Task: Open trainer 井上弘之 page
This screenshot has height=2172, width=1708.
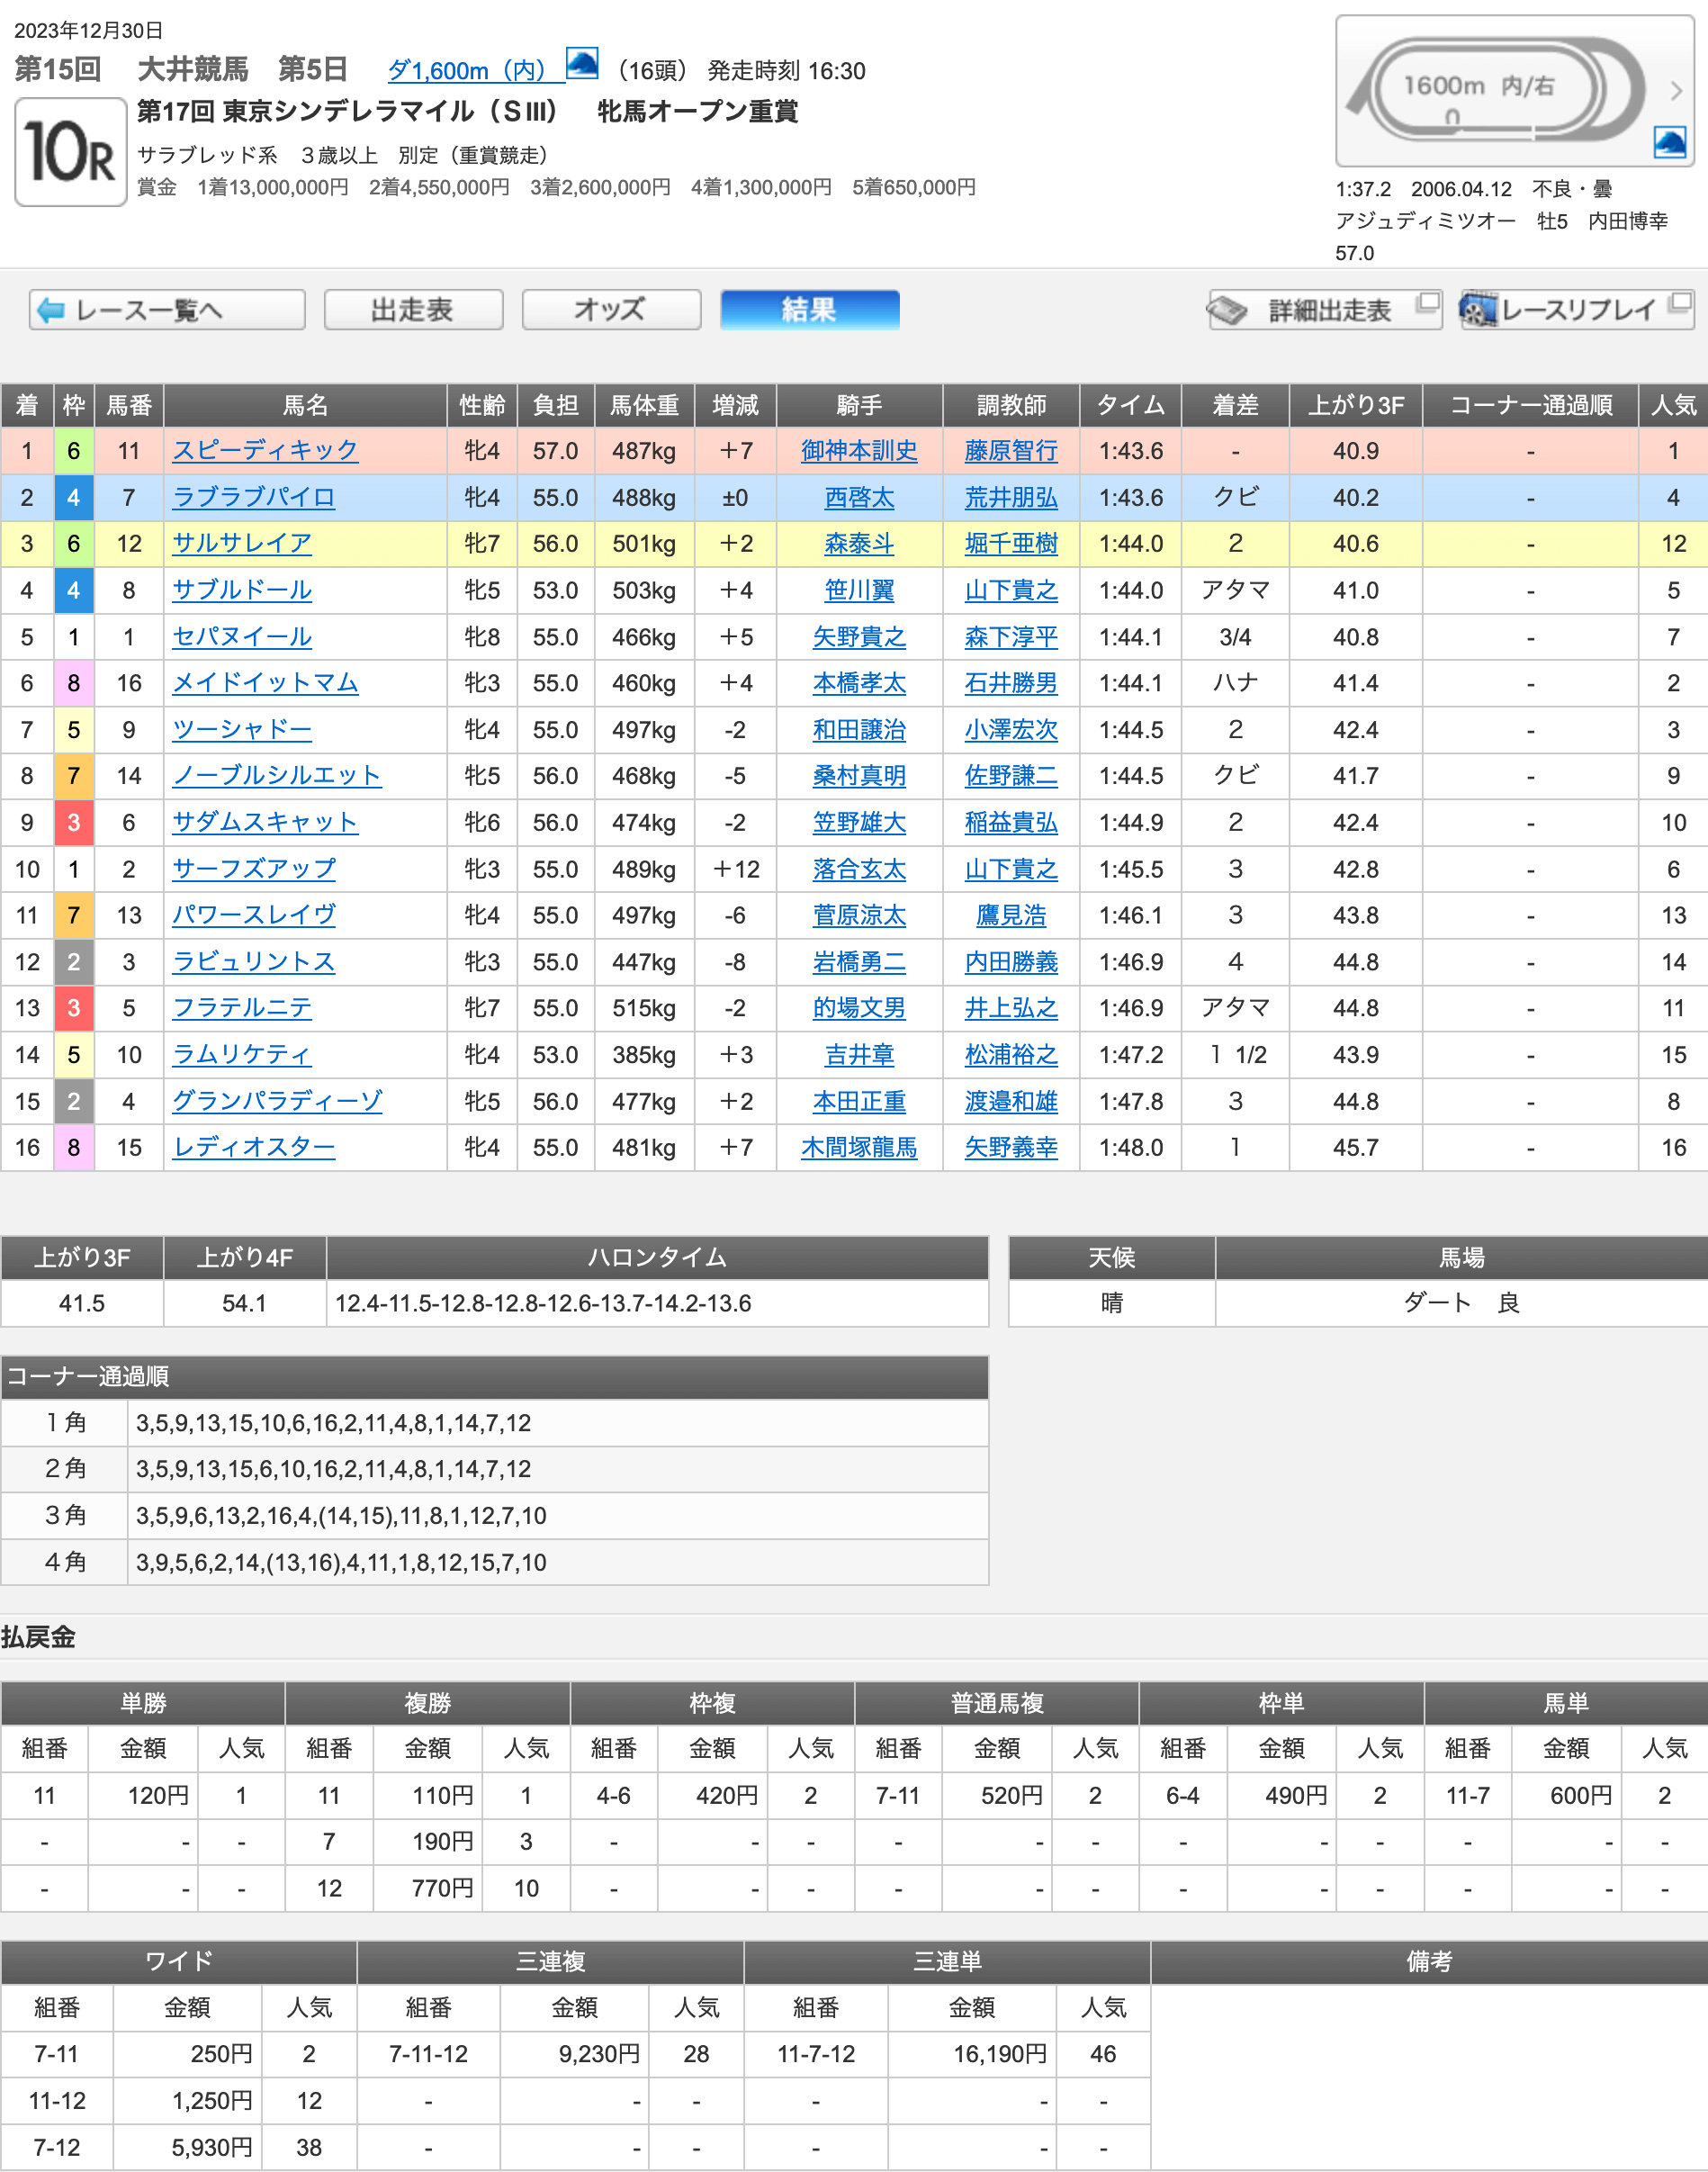Action: click(x=1011, y=1008)
